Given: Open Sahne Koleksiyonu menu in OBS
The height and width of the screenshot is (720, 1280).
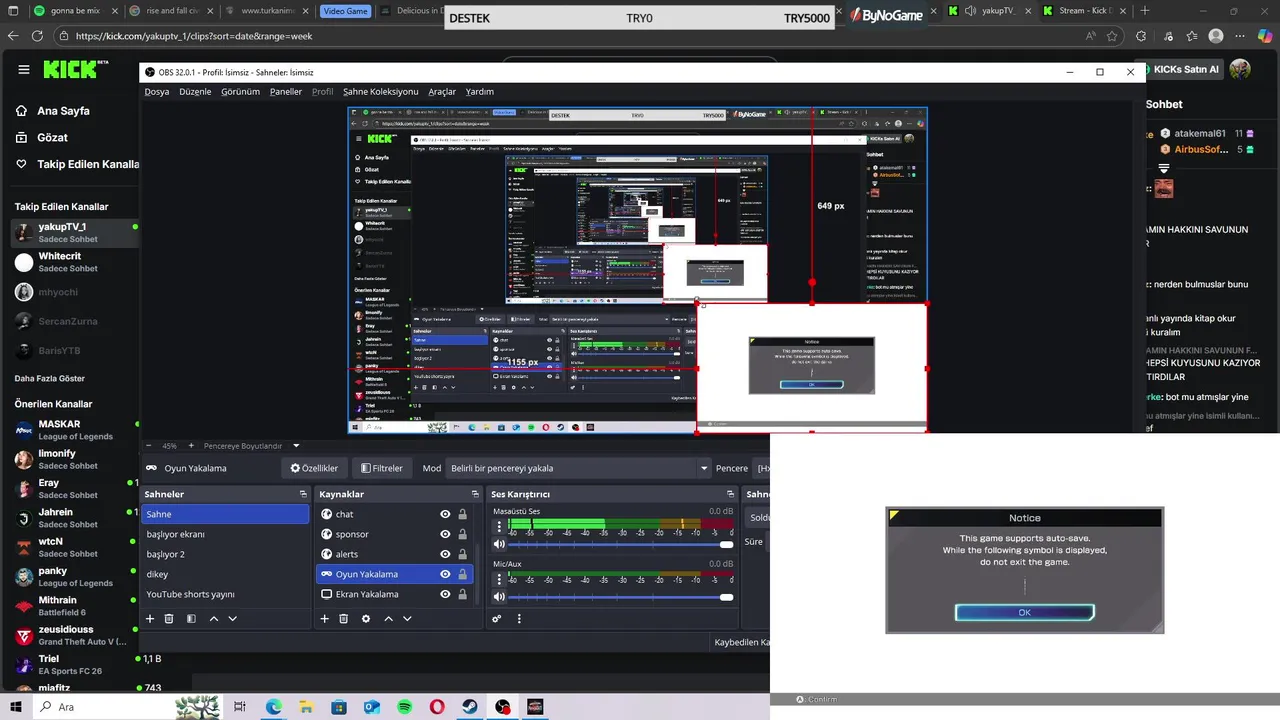Looking at the screenshot, I should click(x=380, y=91).
